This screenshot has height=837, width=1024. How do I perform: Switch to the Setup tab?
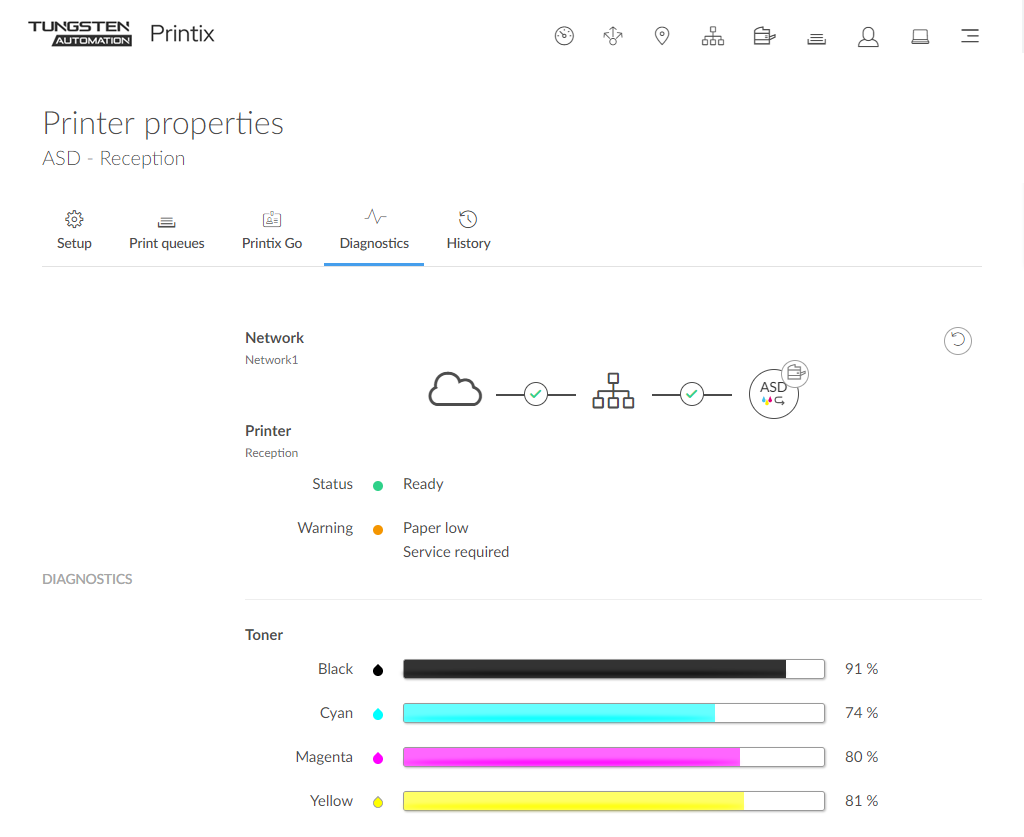[x=74, y=231]
